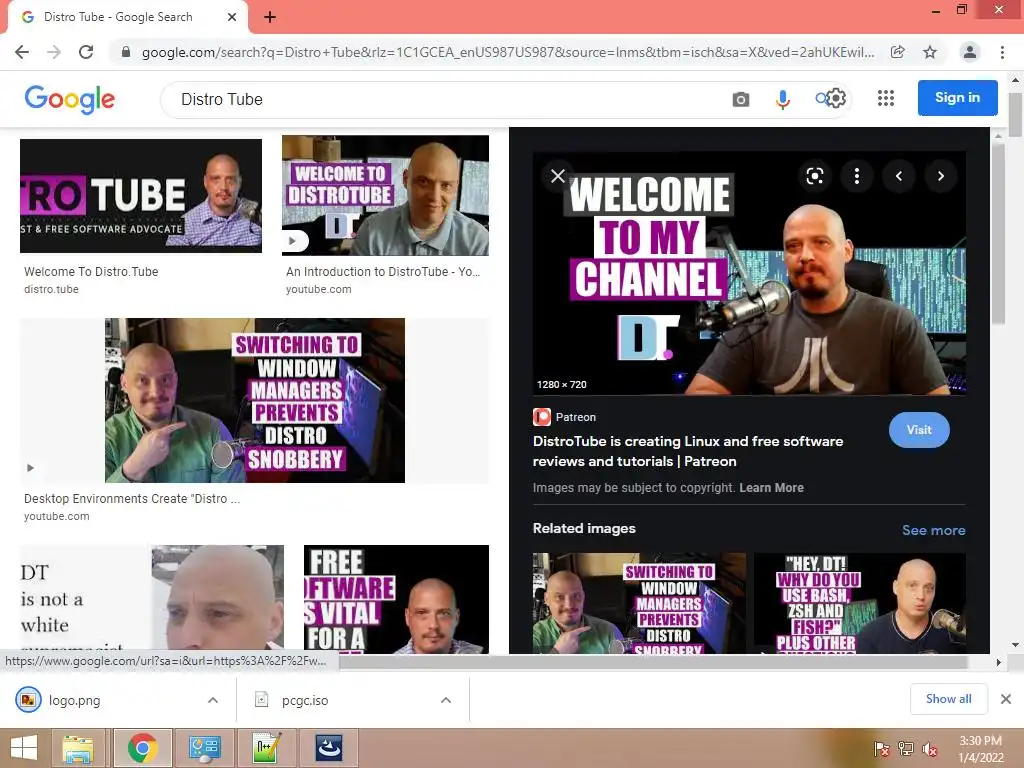Open the Chrome three-dot menu
The width and height of the screenshot is (1024, 768).
(x=1002, y=52)
